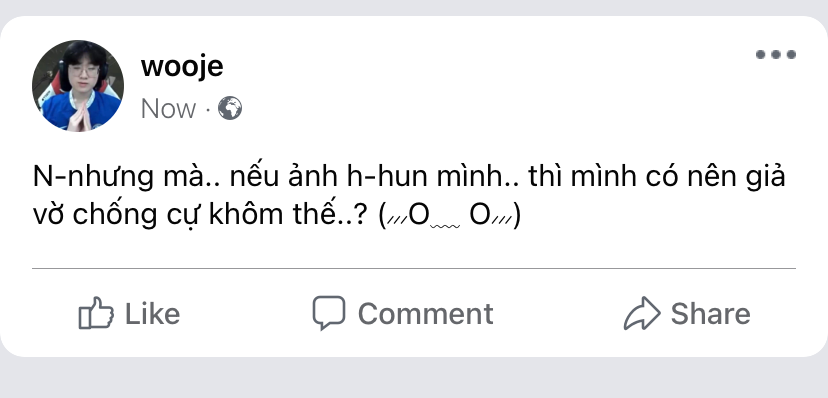
Task: Click the globe public privacy icon
Action: click(x=230, y=108)
